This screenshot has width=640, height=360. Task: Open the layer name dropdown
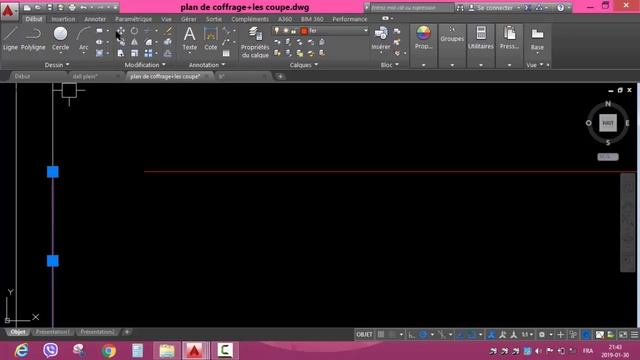pos(365,31)
